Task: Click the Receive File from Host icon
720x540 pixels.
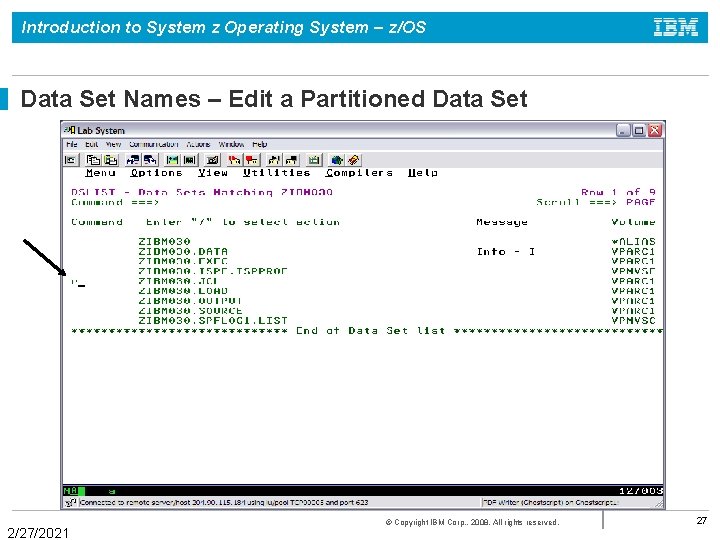Action: tap(150, 160)
